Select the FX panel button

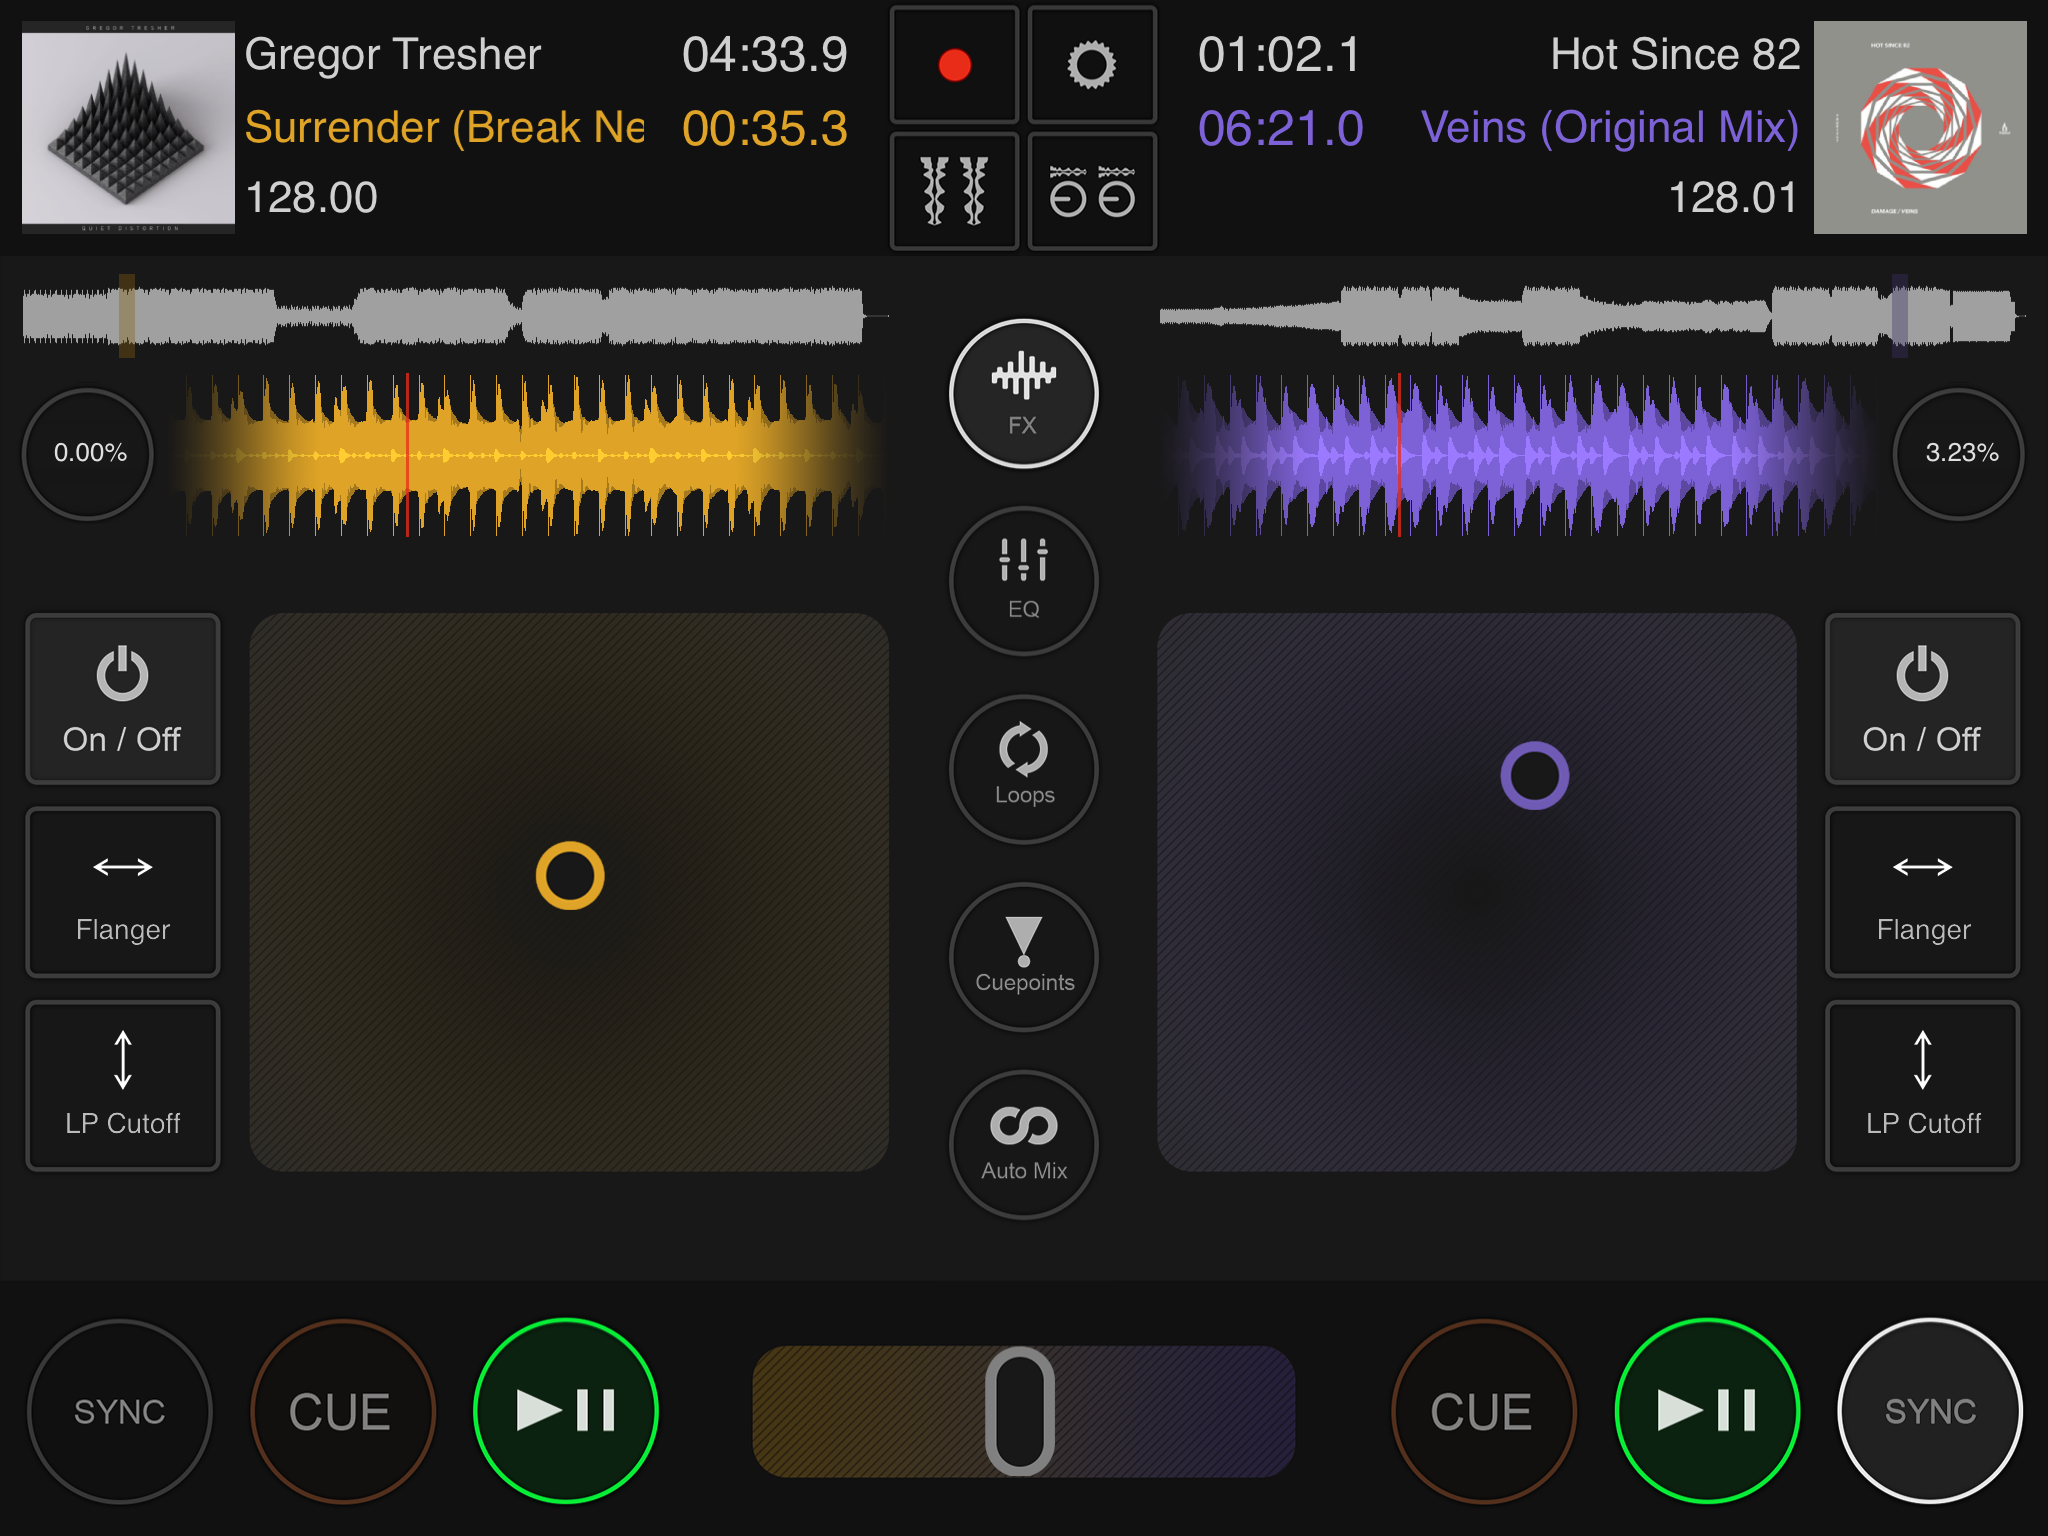[1023, 394]
